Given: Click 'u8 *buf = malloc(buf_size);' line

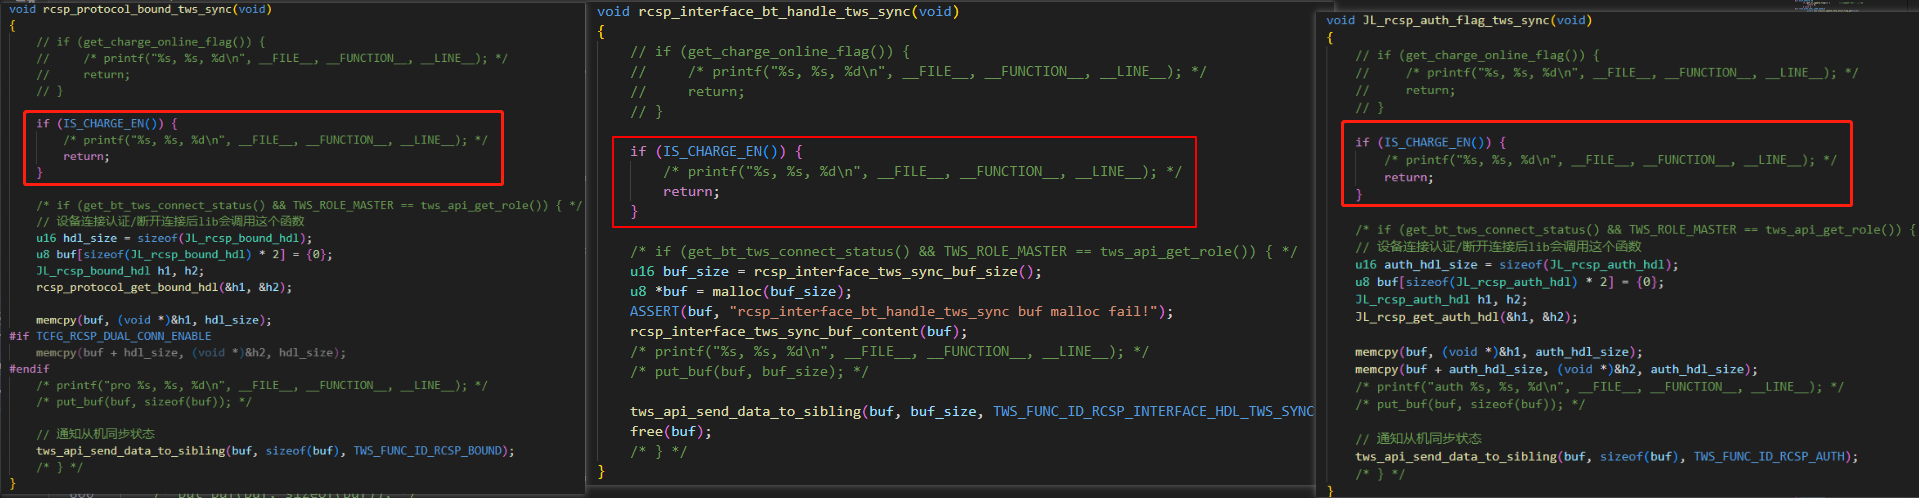Looking at the screenshot, I should [741, 291].
